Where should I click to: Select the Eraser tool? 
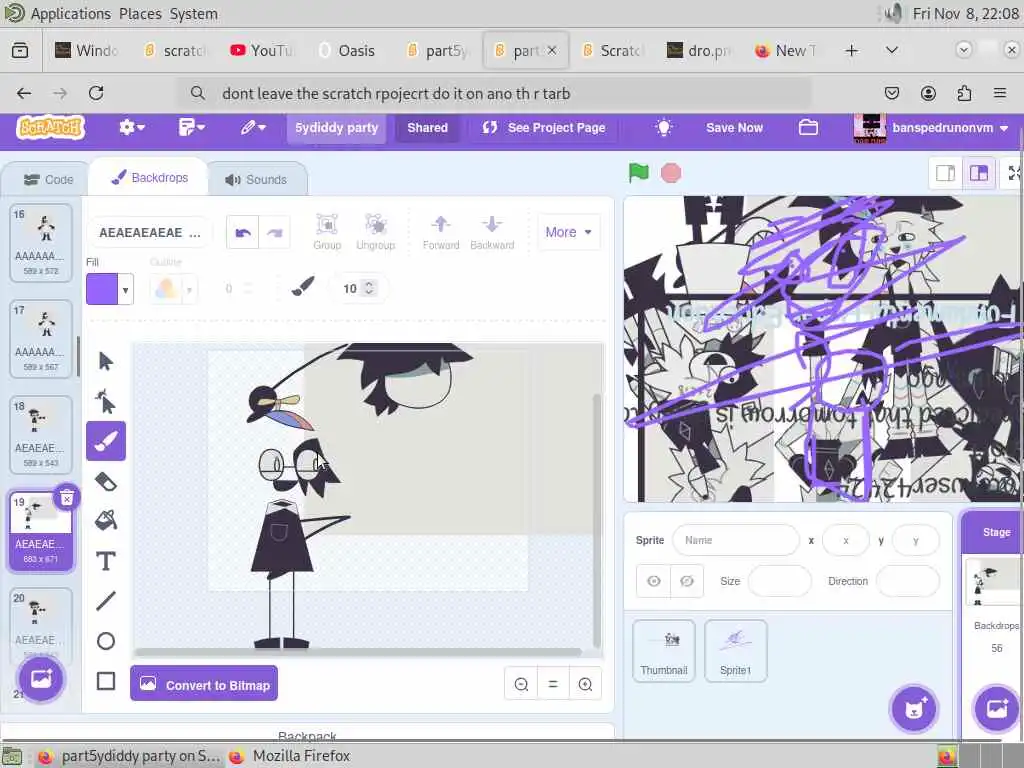click(106, 481)
